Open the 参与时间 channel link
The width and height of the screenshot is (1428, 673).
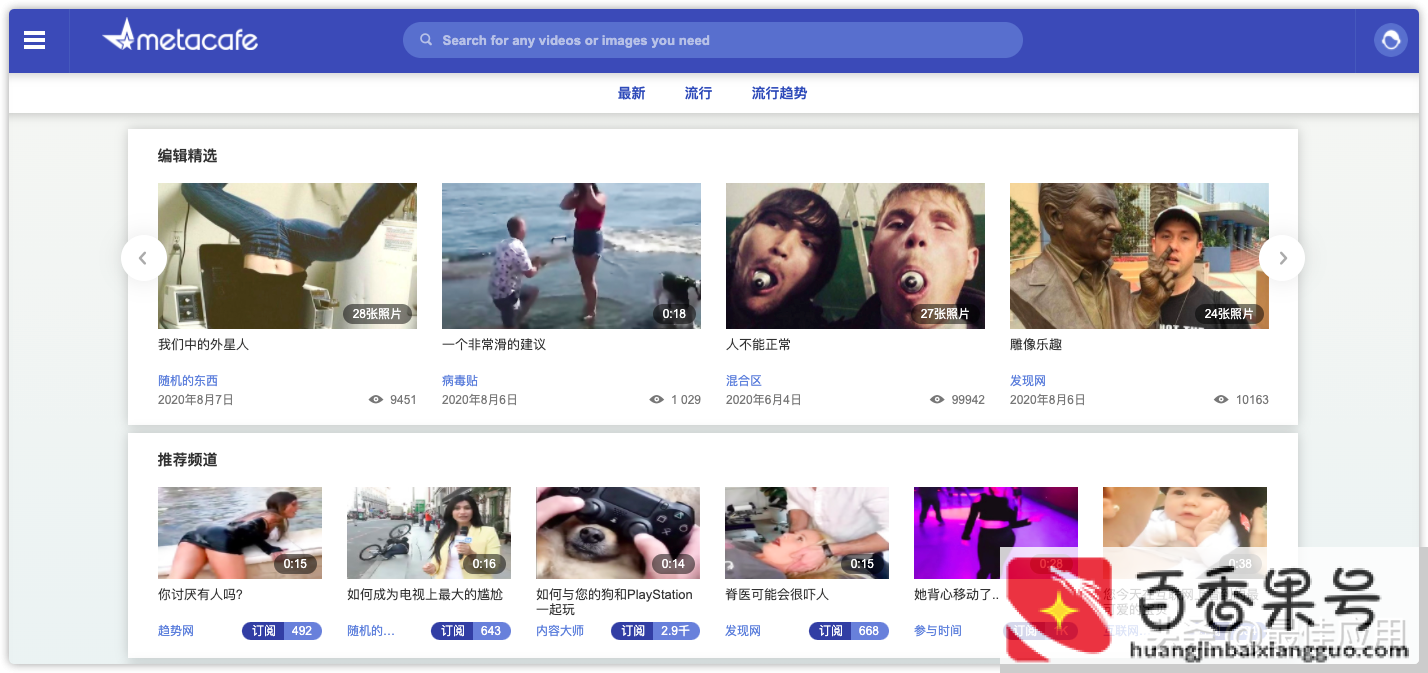(x=938, y=631)
